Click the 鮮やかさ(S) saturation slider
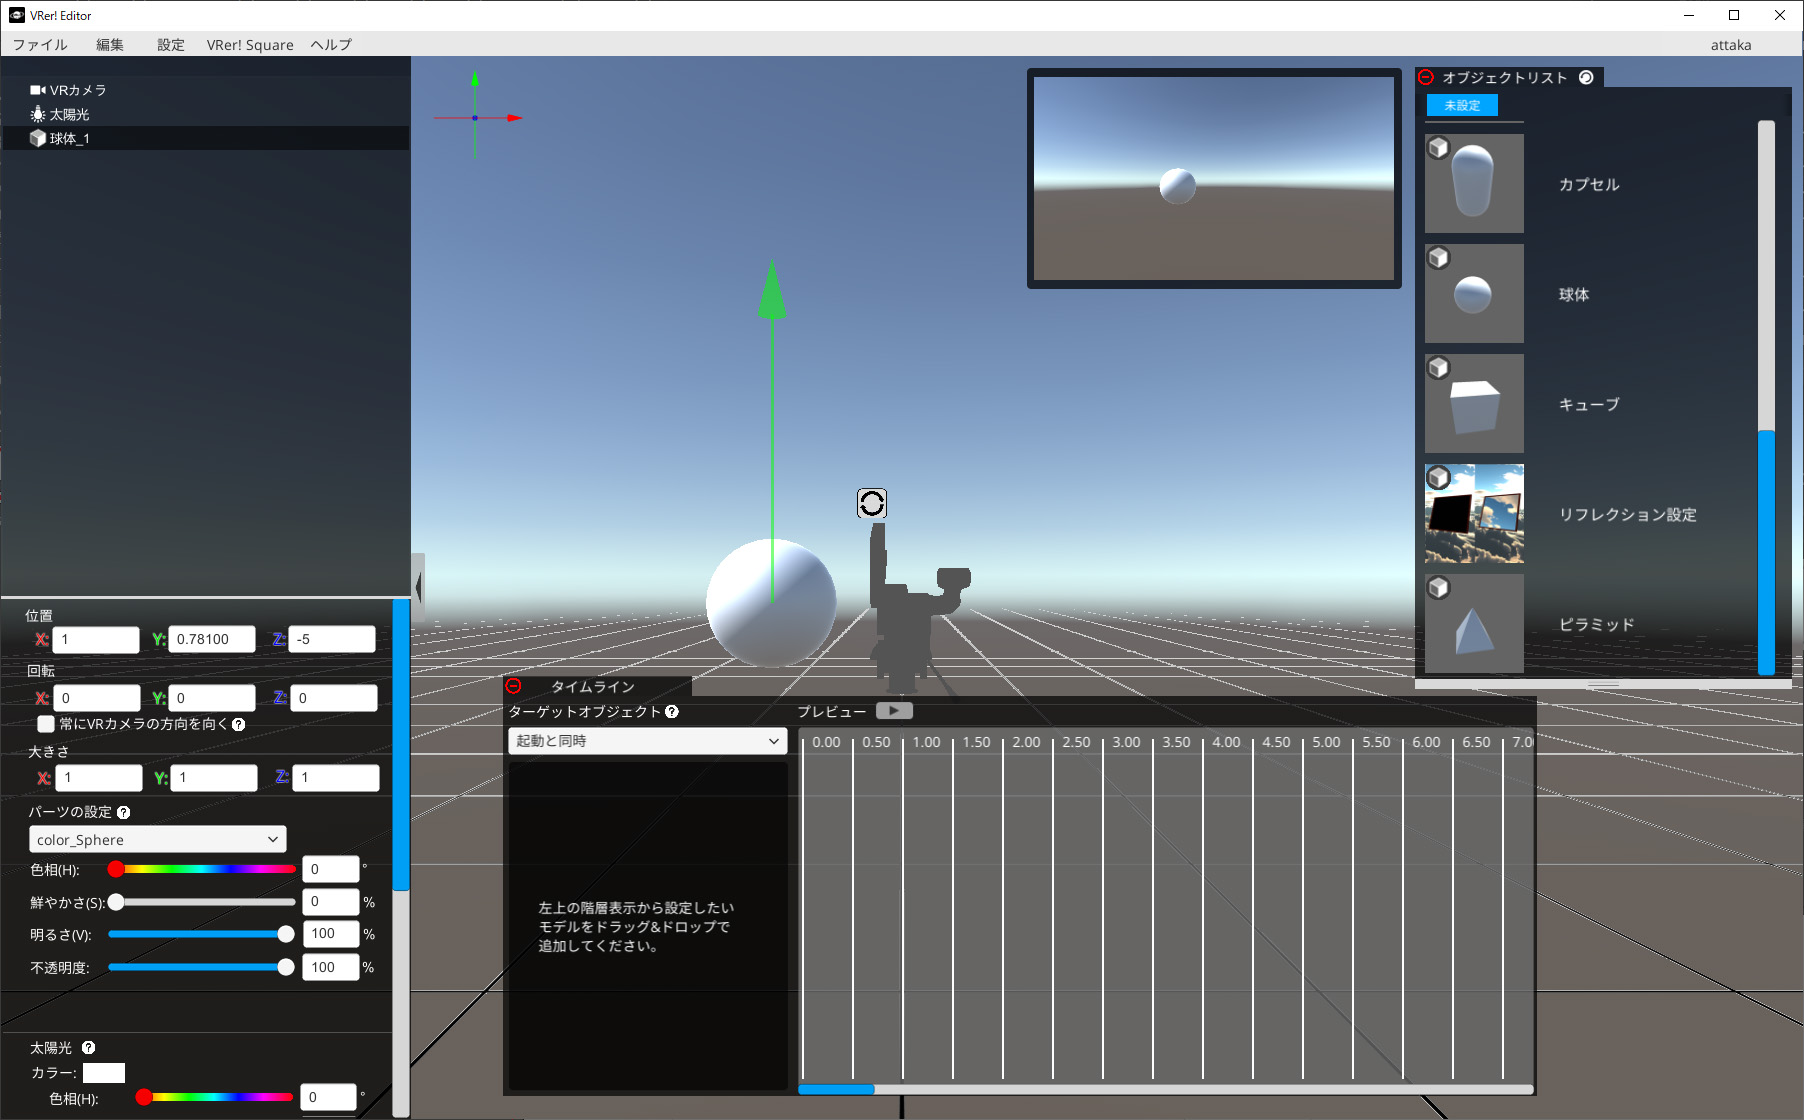This screenshot has height=1120, width=1804. pyautogui.click(x=202, y=902)
